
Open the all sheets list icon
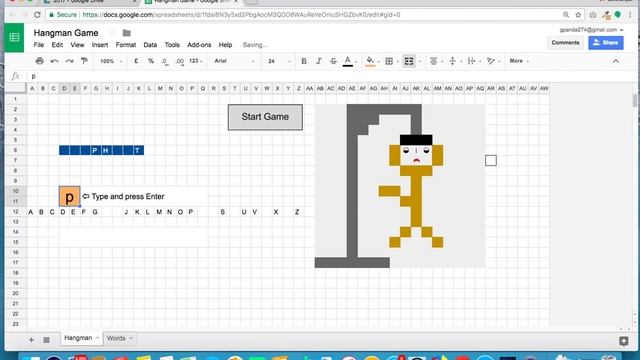point(46,340)
